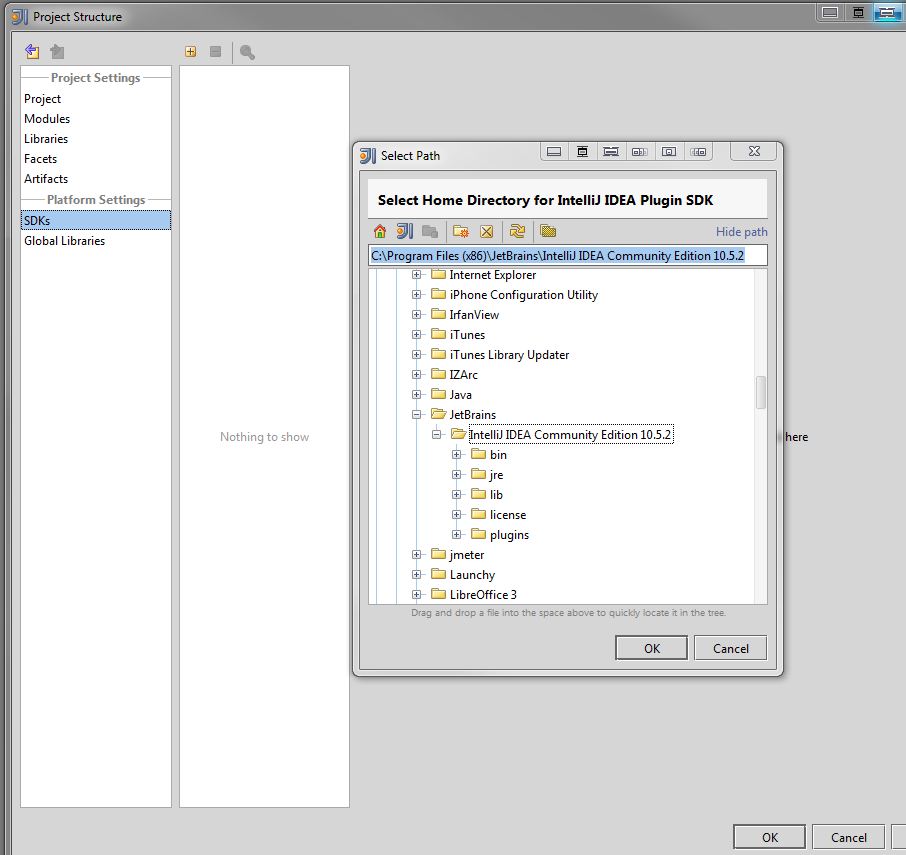Open Facets settings section

click(x=40, y=159)
